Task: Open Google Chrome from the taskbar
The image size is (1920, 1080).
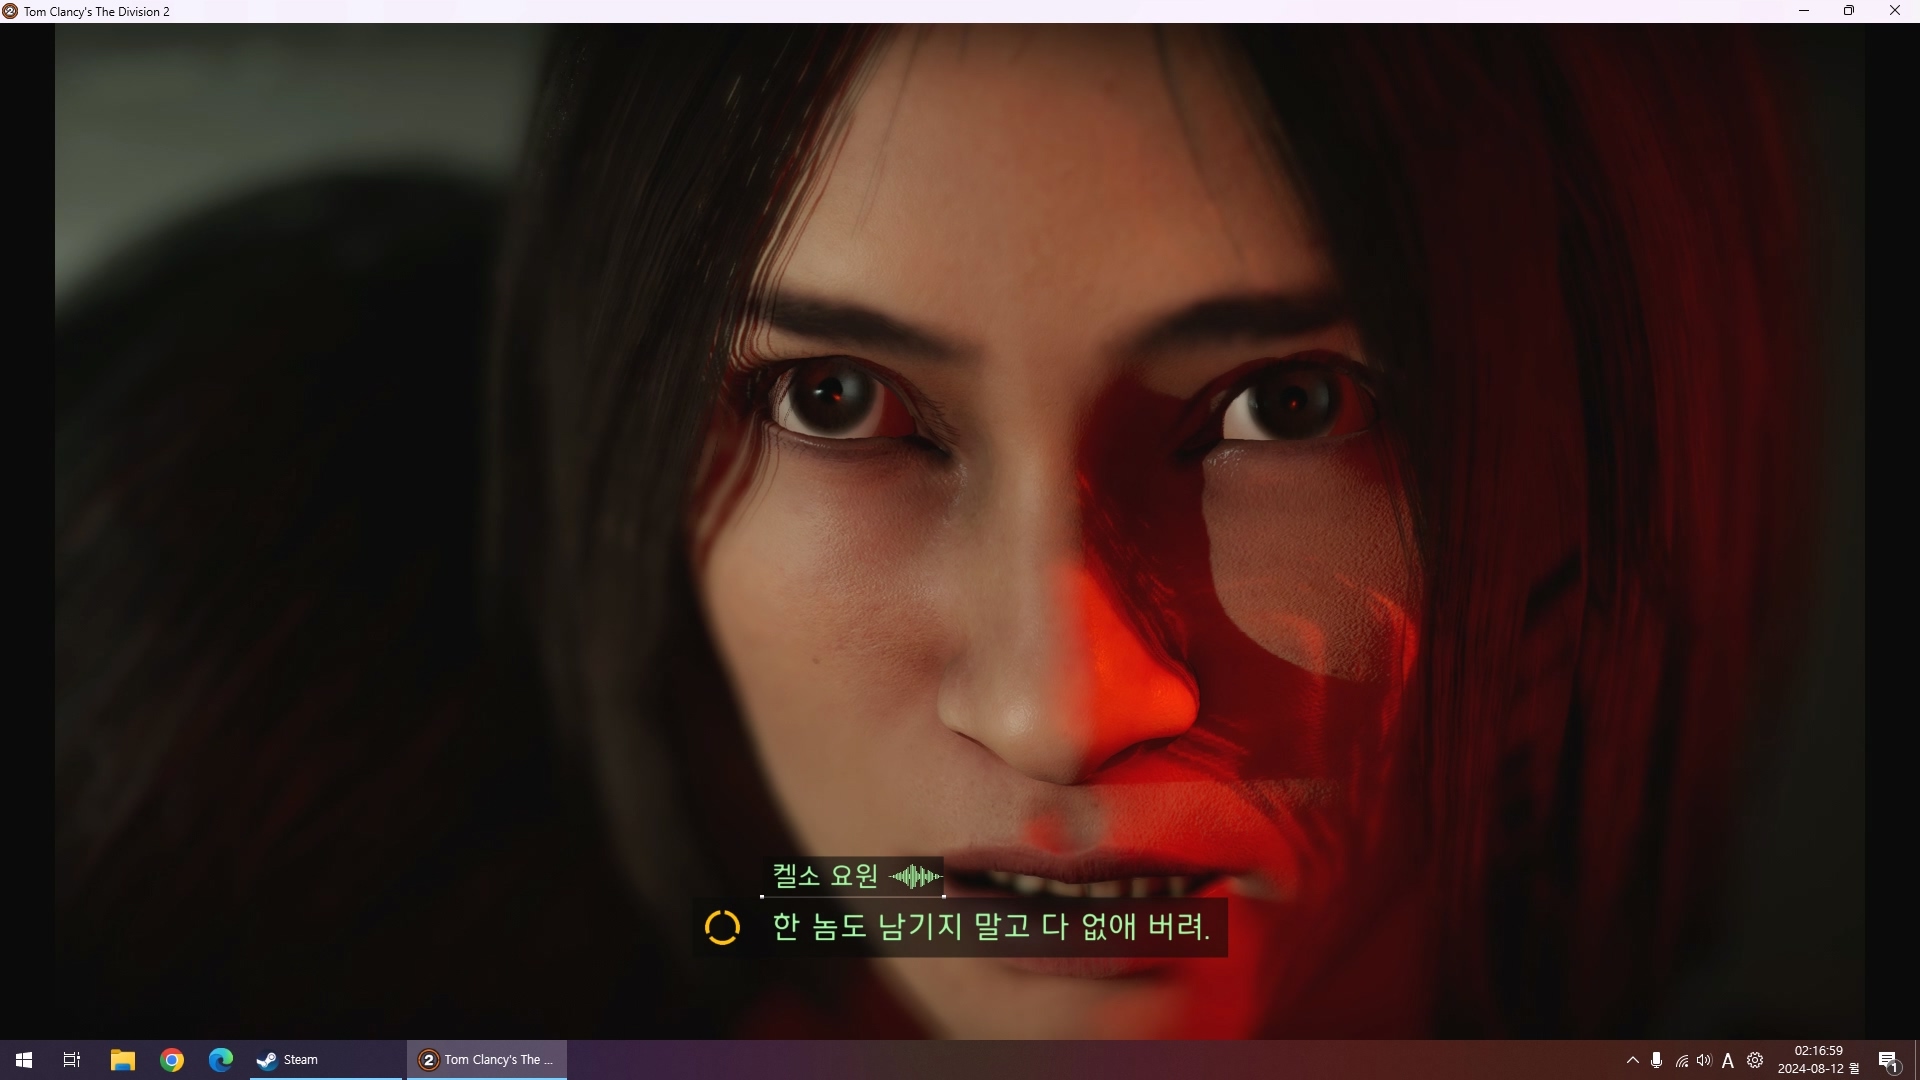Action: coord(172,1060)
